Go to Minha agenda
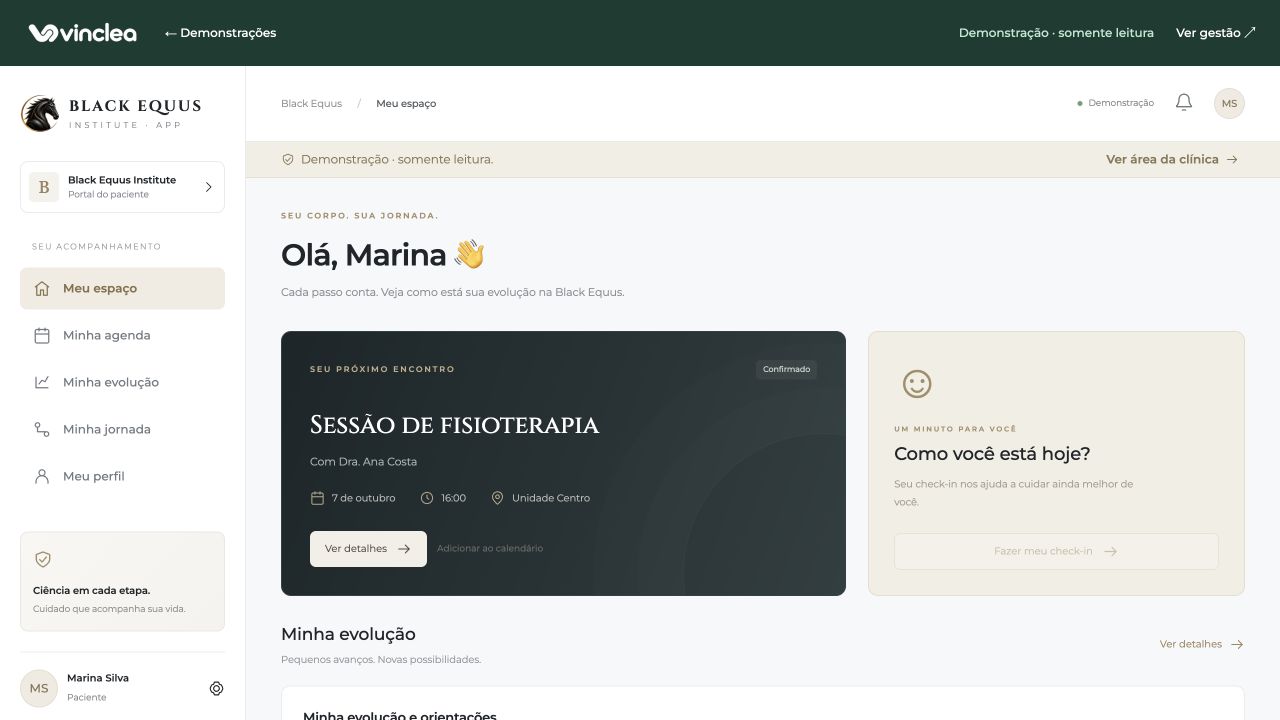Image resolution: width=1280 pixels, height=720 pixels. click(122, 336)
